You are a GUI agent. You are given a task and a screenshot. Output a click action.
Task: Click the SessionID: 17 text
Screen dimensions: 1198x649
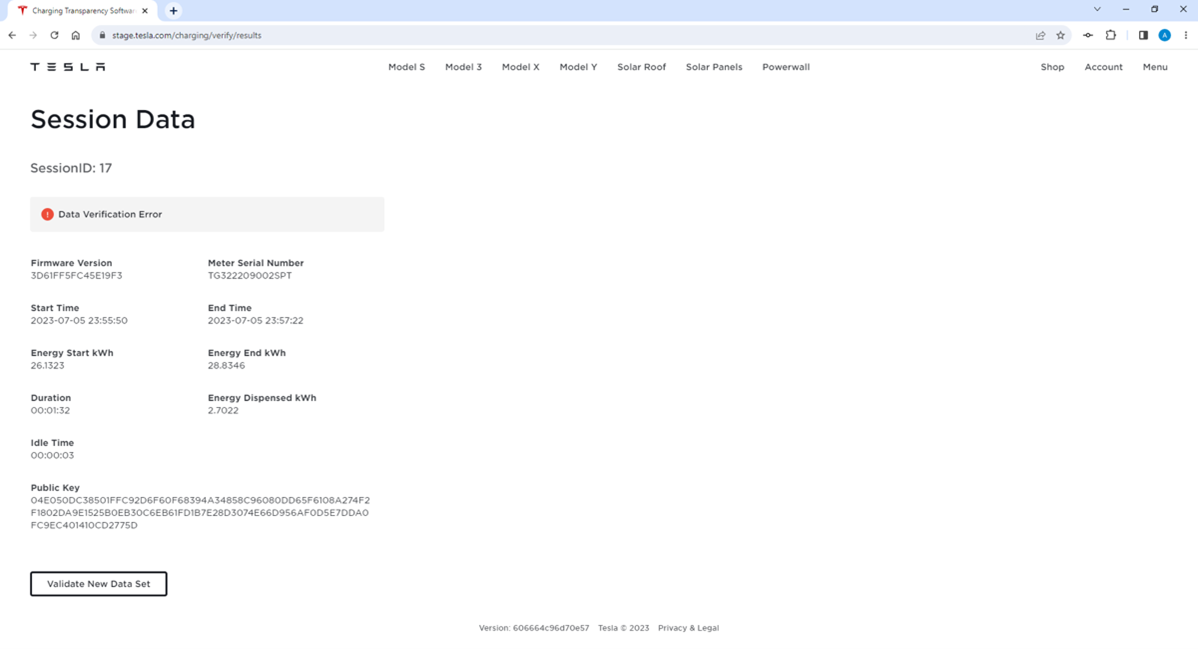click(x=71, y=168)
